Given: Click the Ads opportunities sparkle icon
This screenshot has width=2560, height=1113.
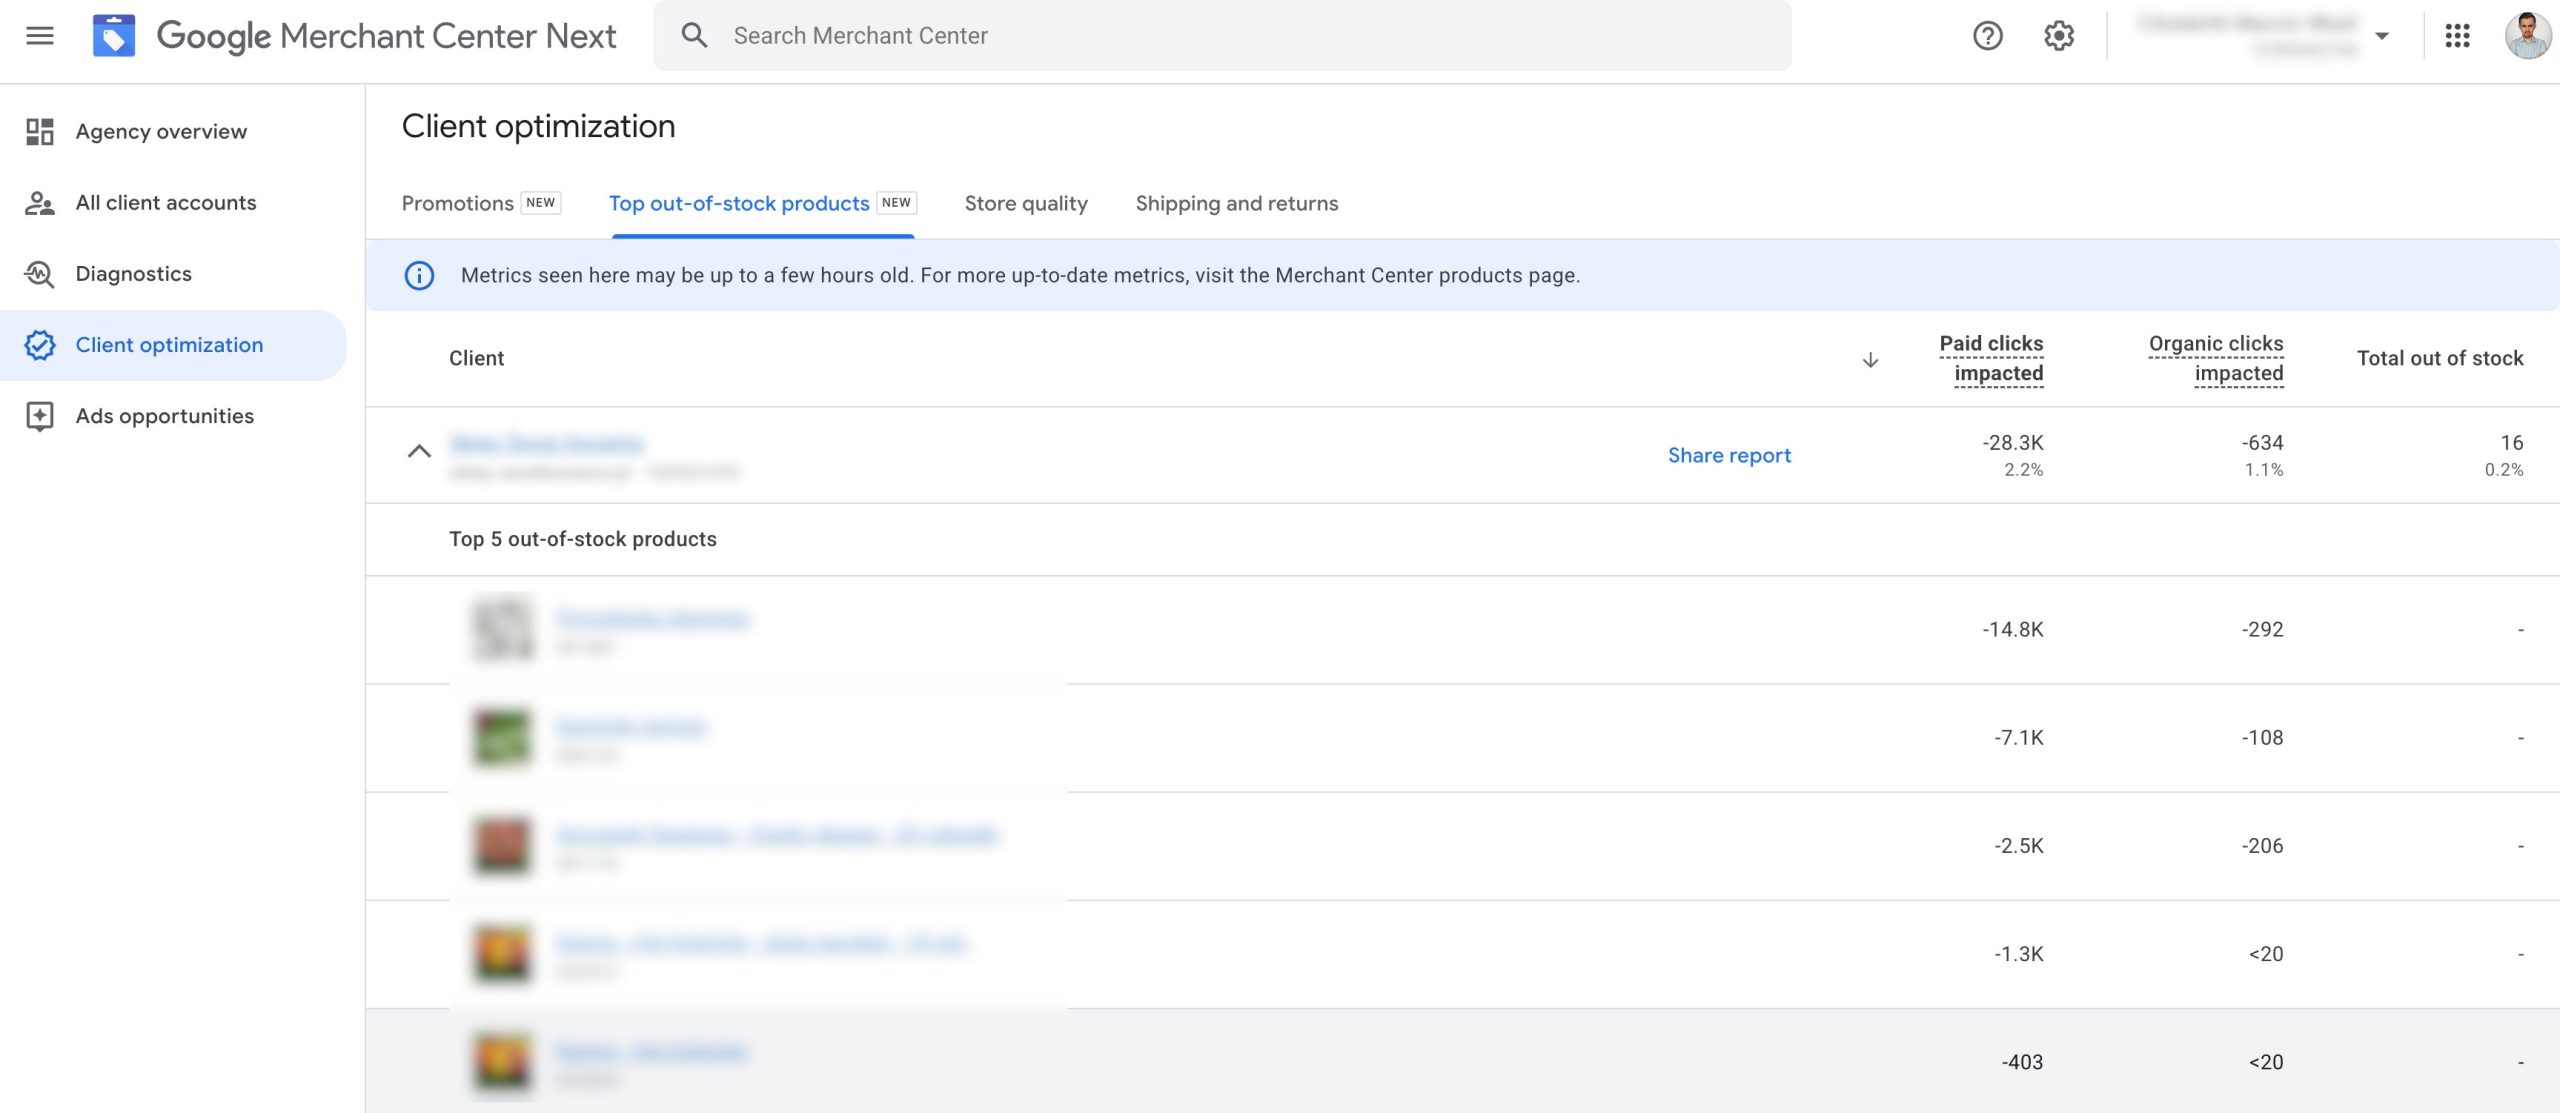Looking at the screenshot, I should click(40, 416).
